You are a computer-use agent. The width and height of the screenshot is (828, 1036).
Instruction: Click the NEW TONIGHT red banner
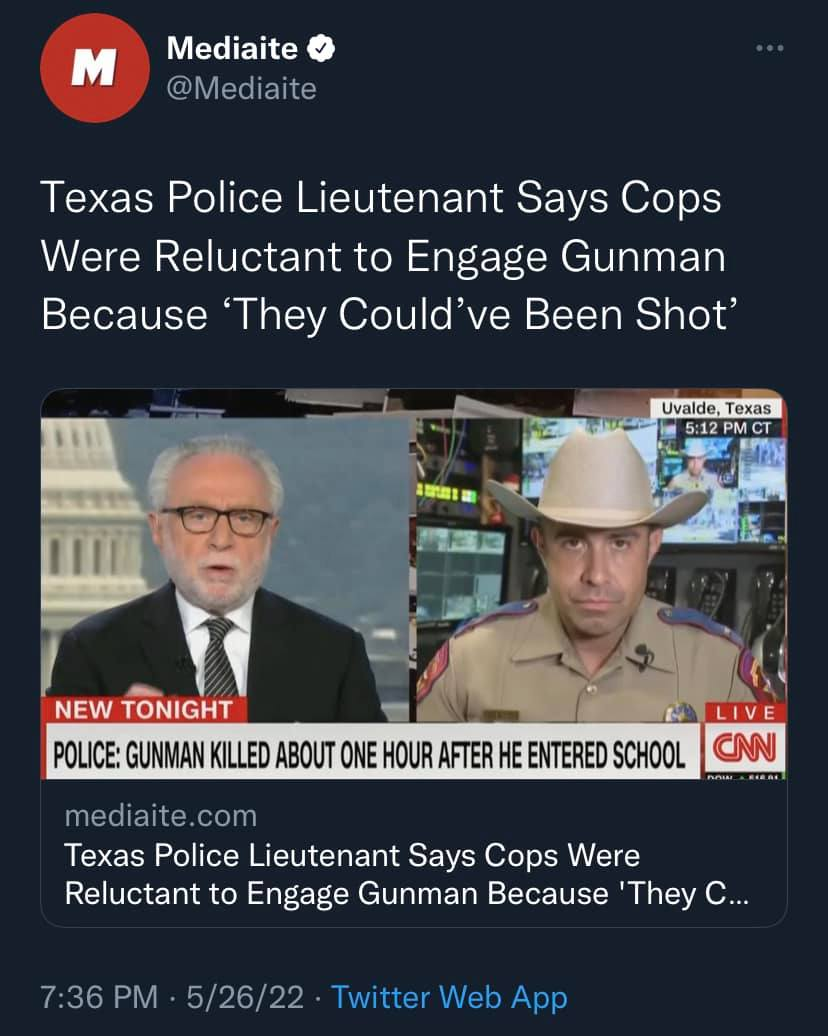point(143,710)
